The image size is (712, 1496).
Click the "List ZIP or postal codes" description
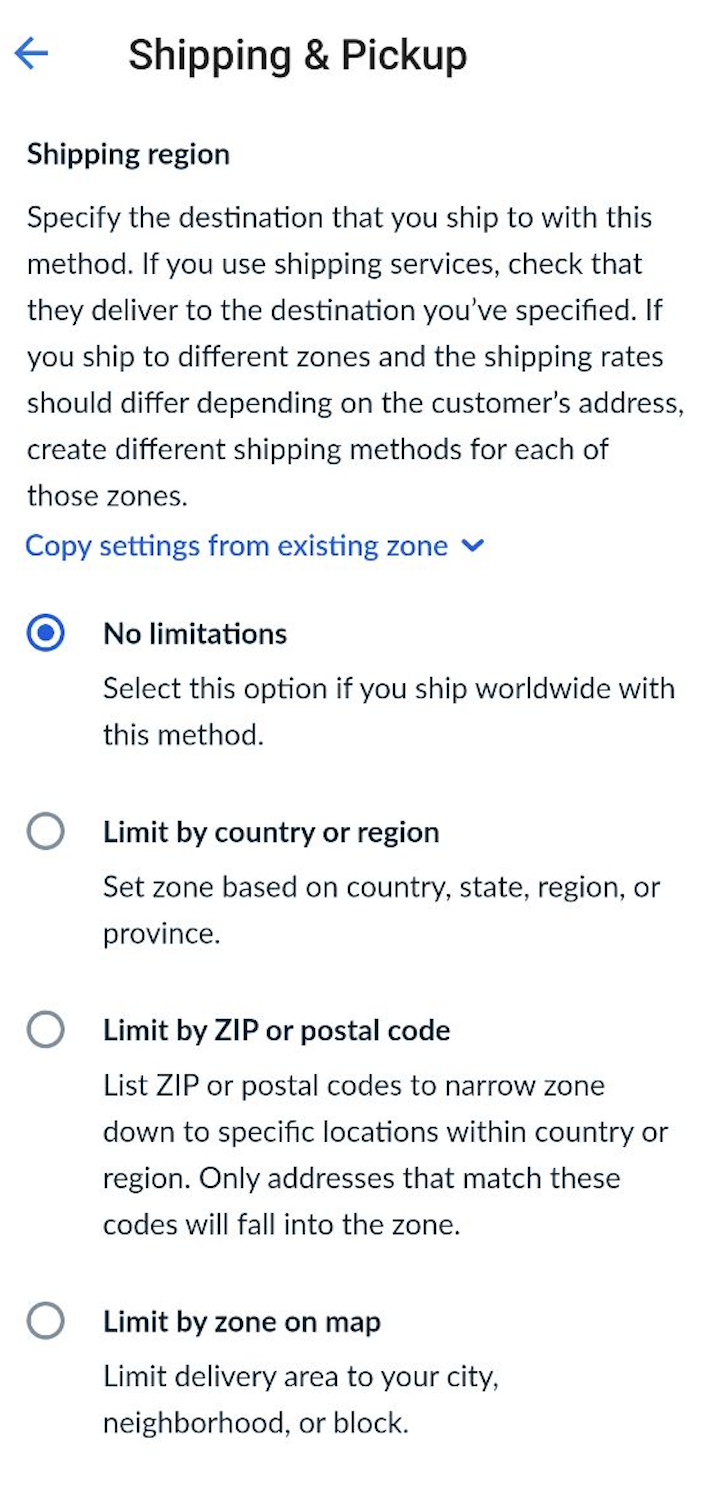[353, 1085]
